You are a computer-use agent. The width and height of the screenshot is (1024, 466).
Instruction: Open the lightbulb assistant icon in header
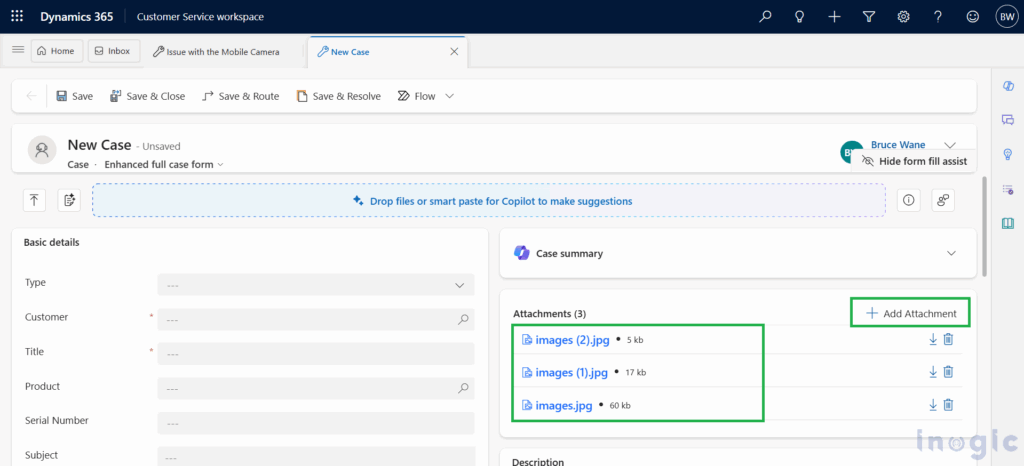799,16
